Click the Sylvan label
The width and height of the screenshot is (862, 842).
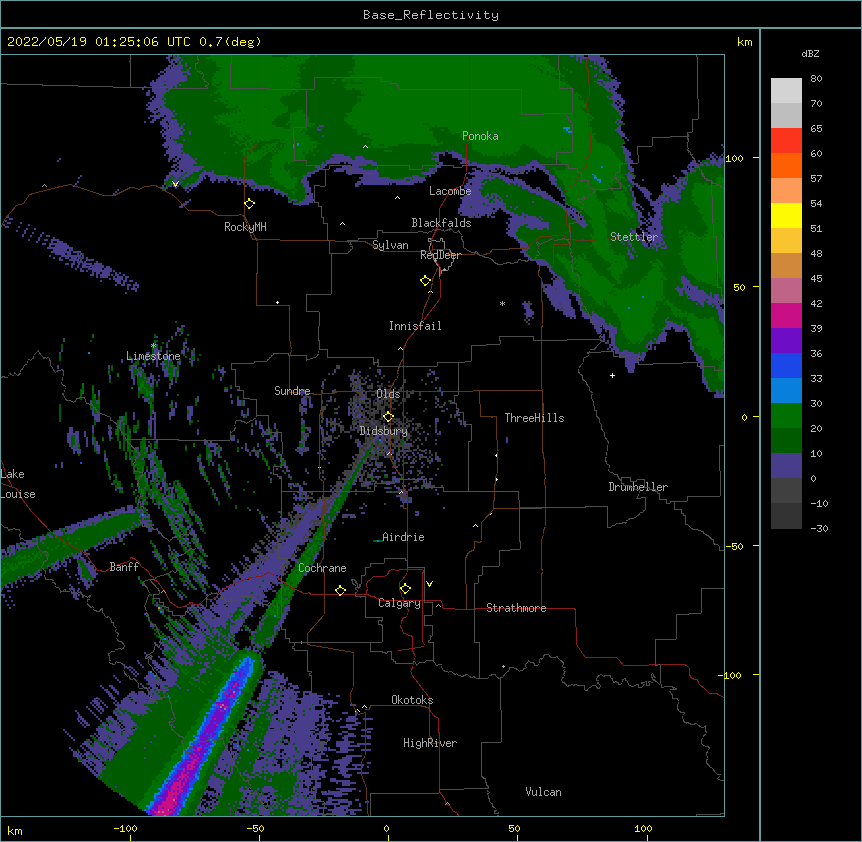point(390,245)
